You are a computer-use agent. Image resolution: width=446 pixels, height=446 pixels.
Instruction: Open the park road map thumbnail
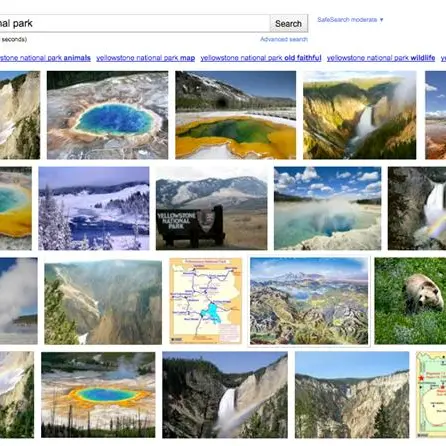206,301
